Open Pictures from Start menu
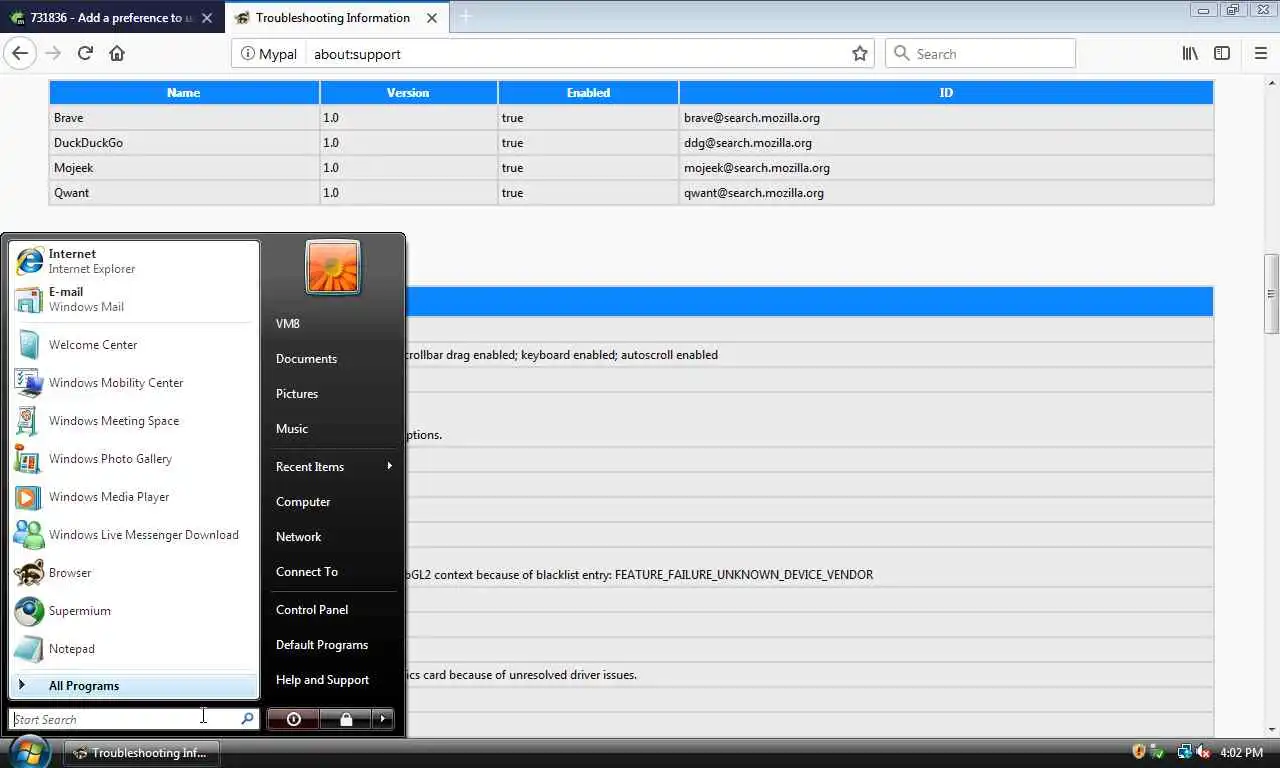This screenshot has width=1280, height=768. pyautogui.click(x=333, y=394)
